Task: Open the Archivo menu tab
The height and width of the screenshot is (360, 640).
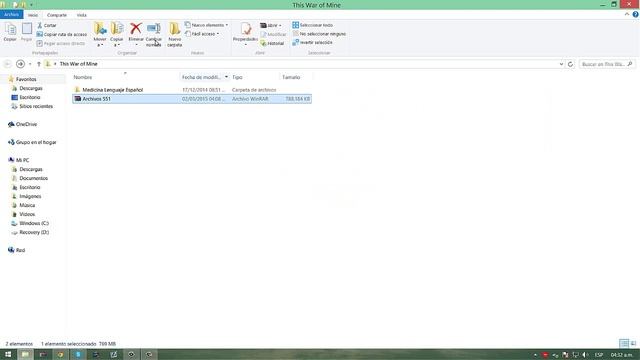Action: coord(11,15)
